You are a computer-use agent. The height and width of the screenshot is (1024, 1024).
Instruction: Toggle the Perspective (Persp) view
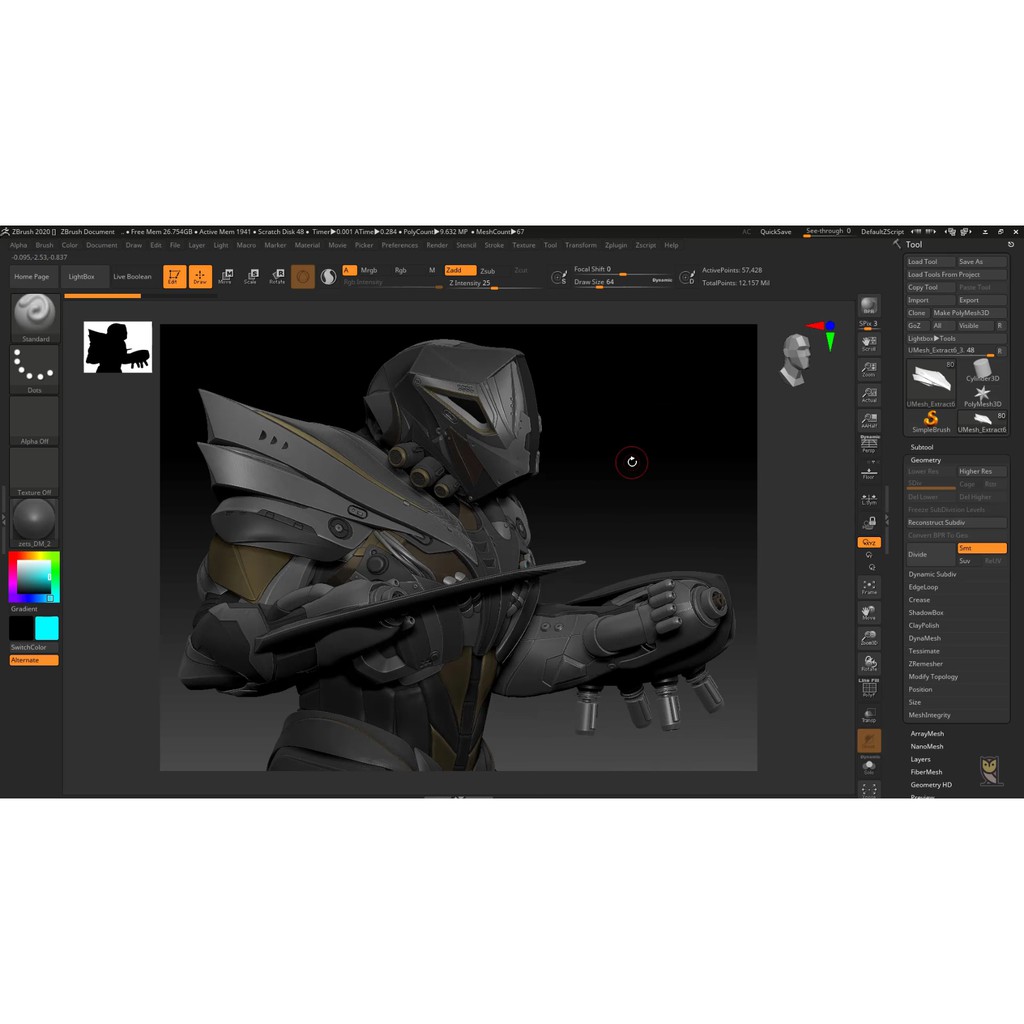(x=868, y=445)
